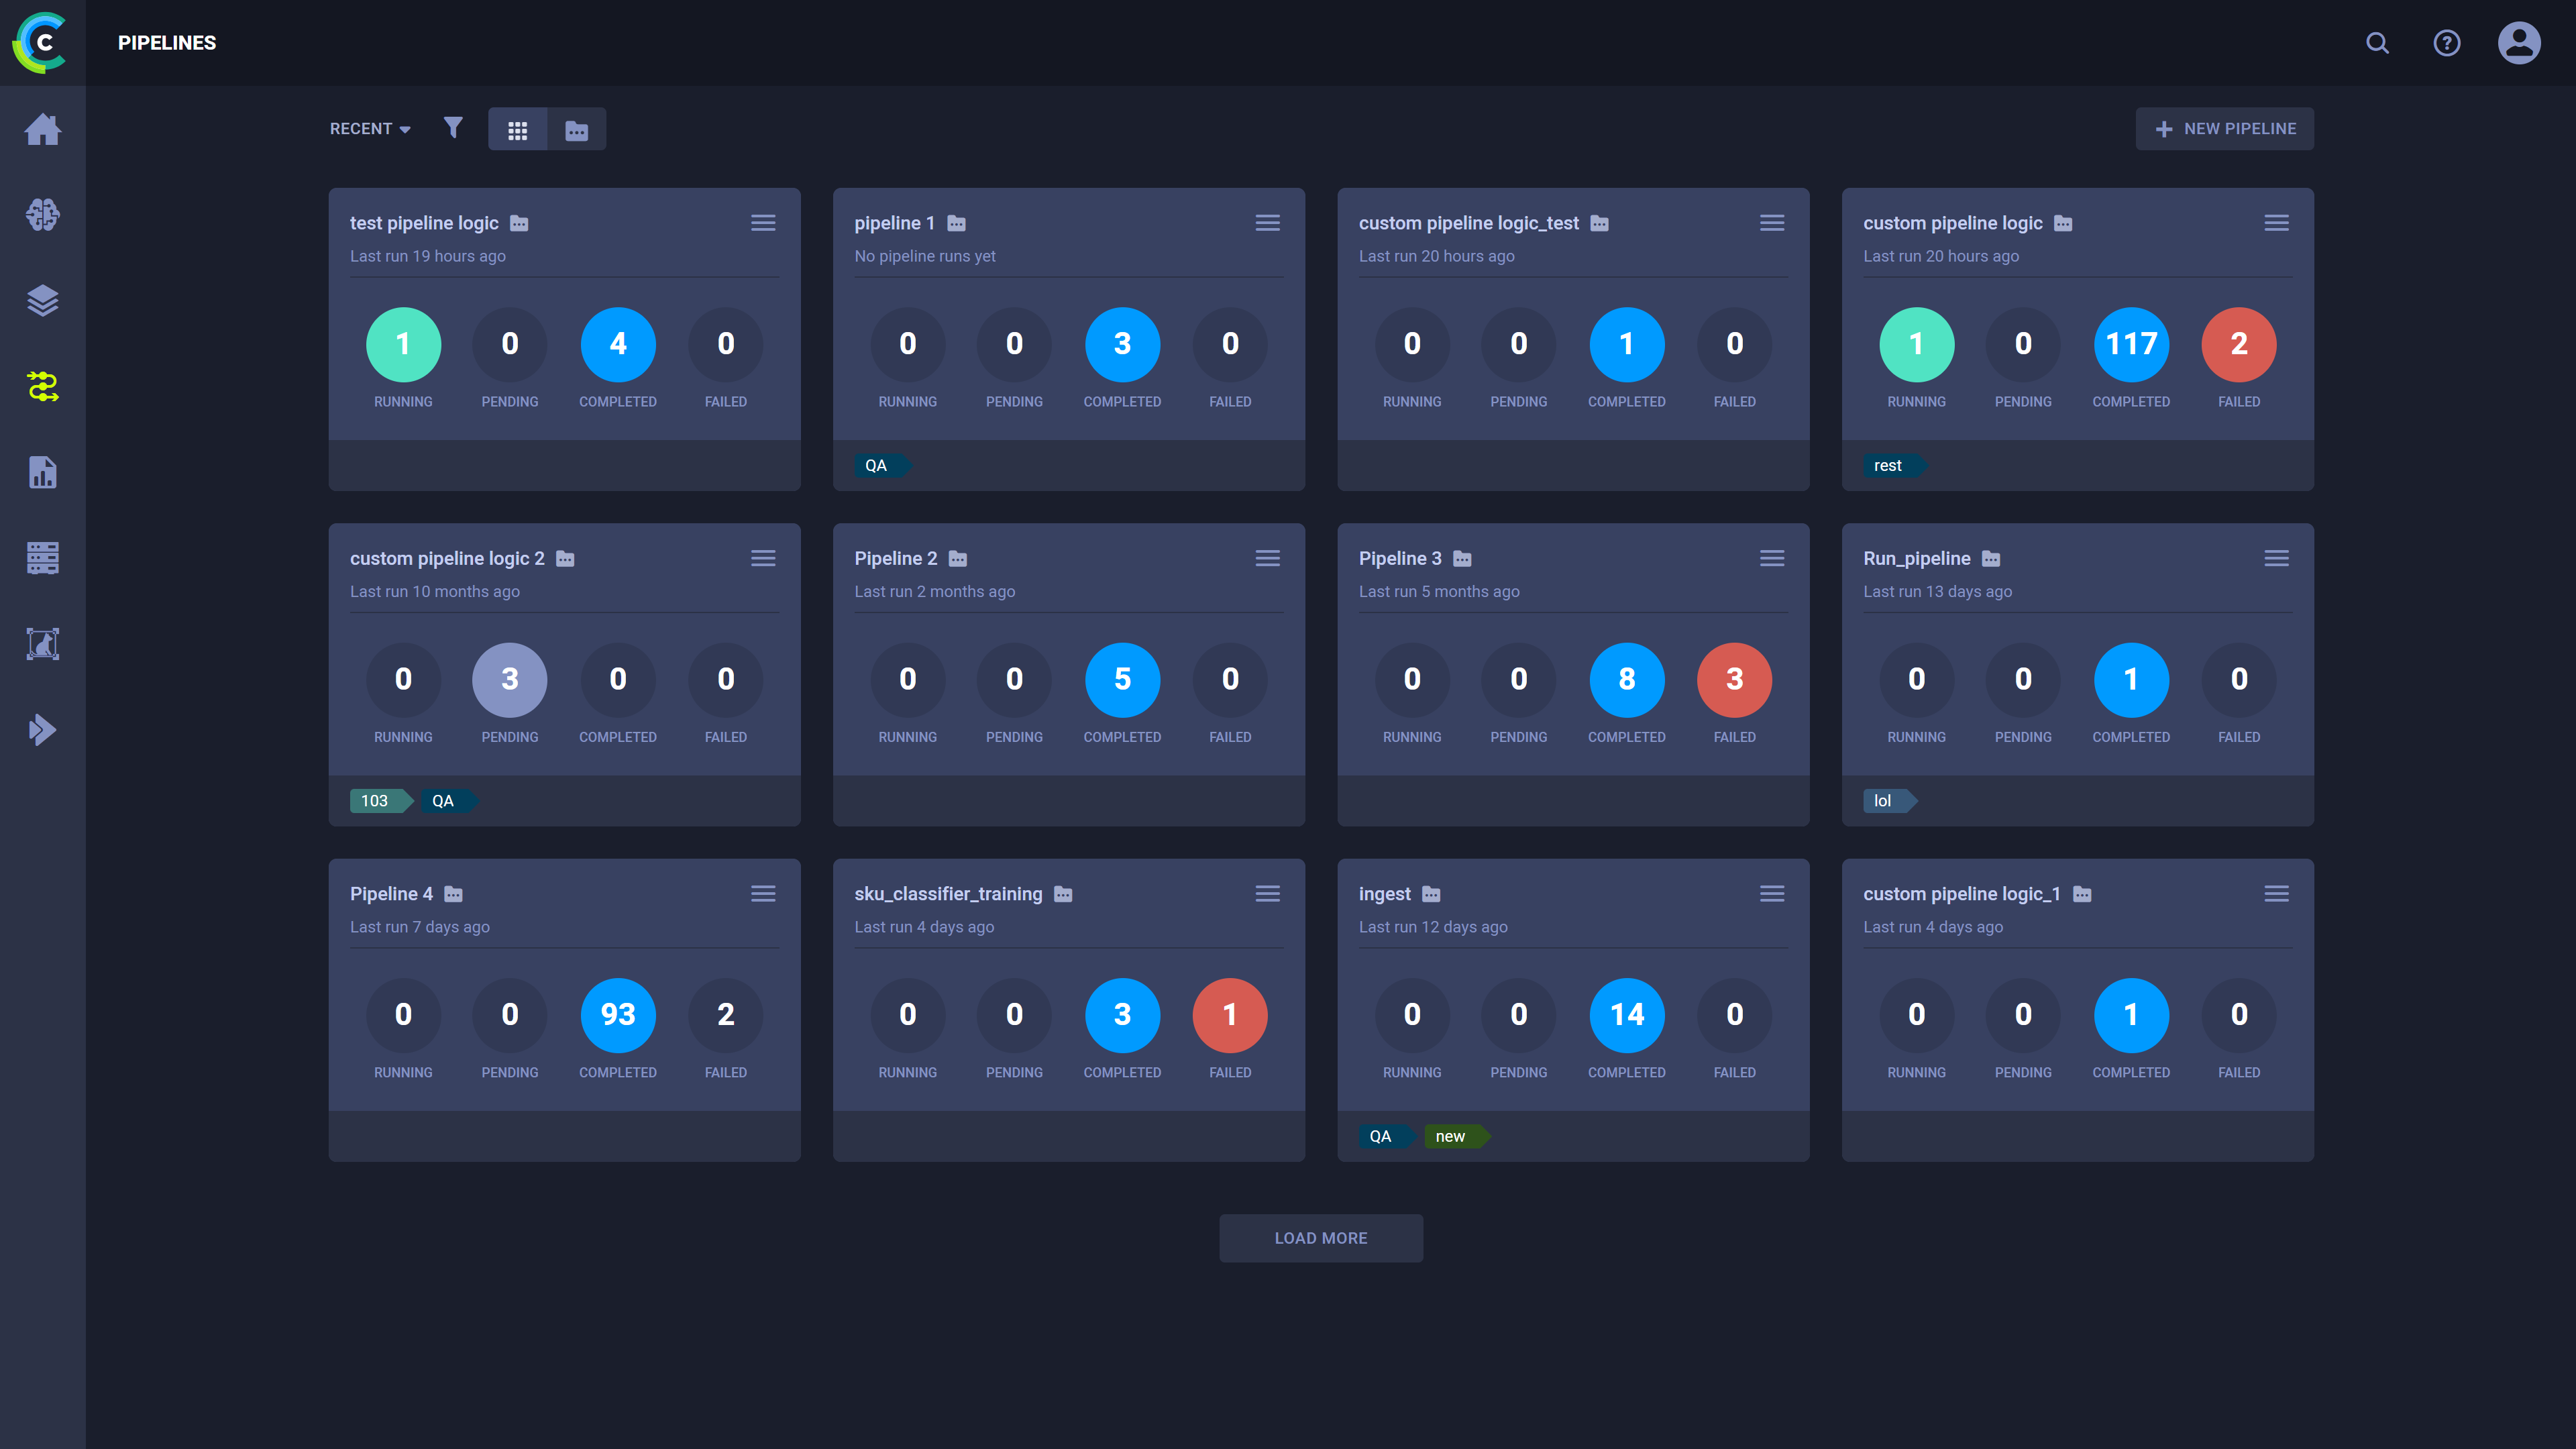
Task: Open the user profile avatar
Action: click(x=2519, y=43)
